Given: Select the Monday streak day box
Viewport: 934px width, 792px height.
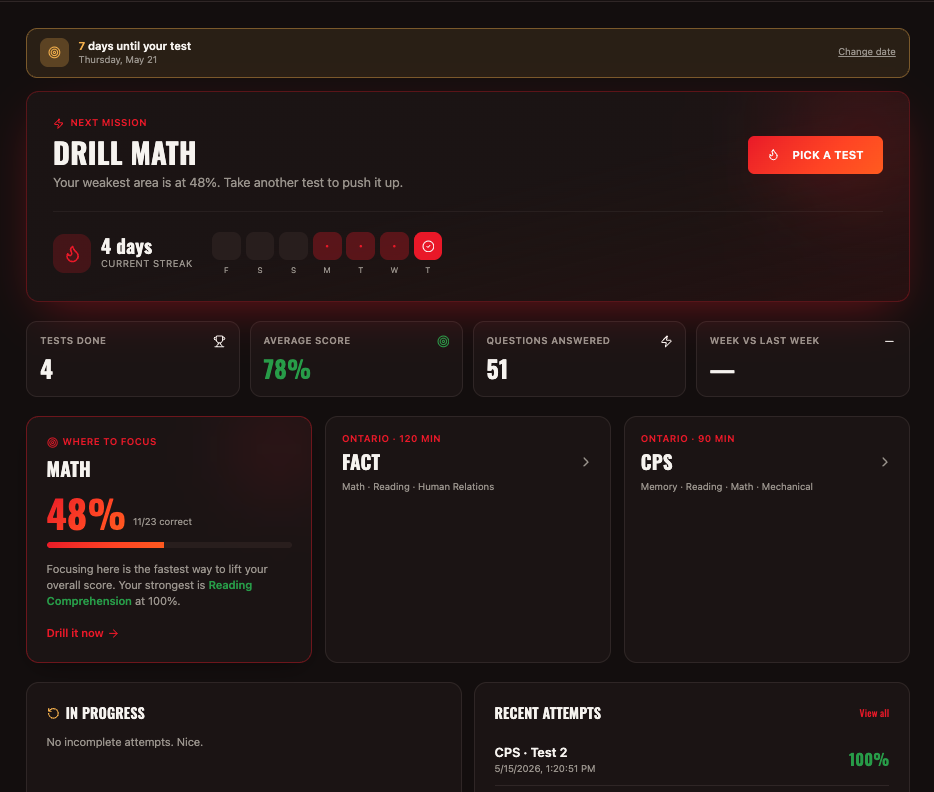Looking at the screenshot, I should tap(327, 246).
